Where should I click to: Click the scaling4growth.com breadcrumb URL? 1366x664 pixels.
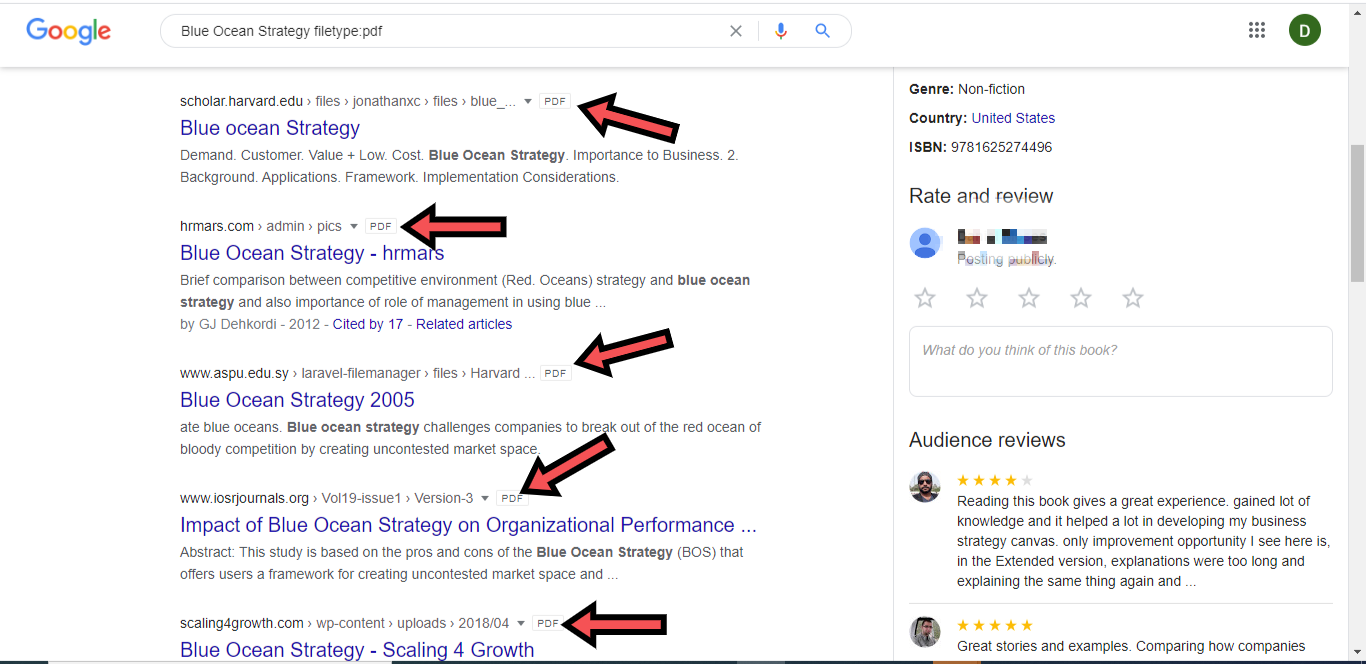click(344, 623)
